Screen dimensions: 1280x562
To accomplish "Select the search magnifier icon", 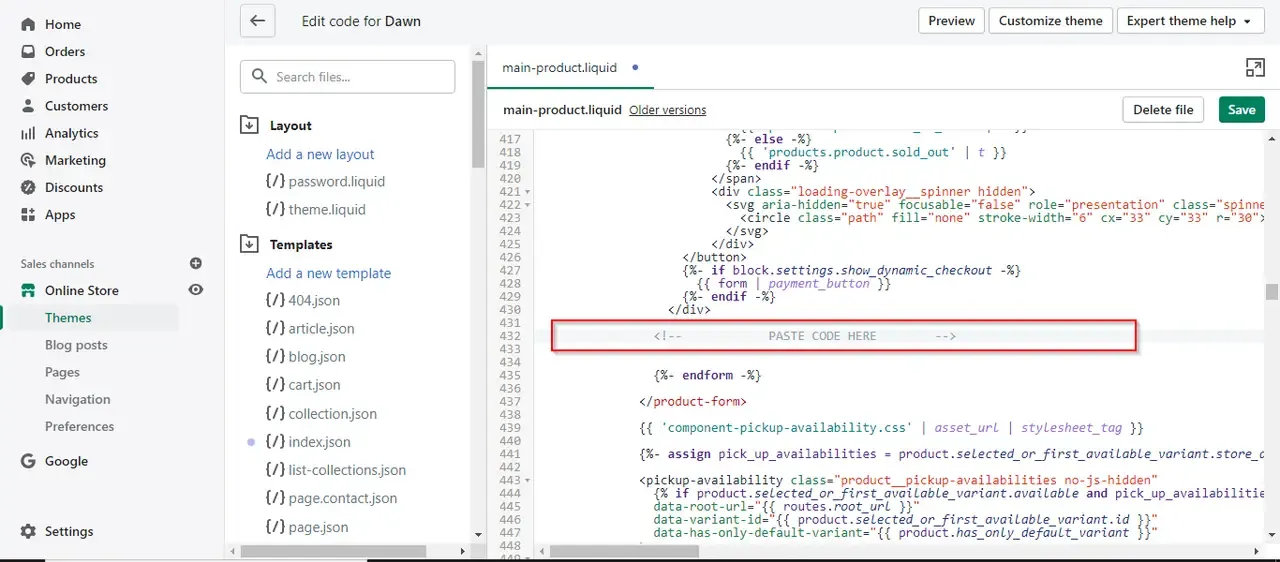I will [x=260, y=76].
